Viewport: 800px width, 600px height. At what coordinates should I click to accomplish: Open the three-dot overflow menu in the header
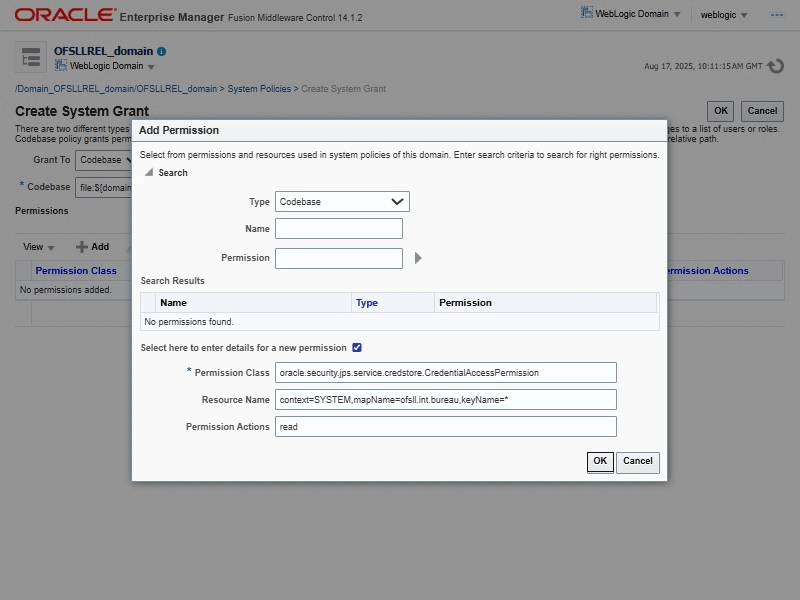pyautogui.click(x=777, y=15)
